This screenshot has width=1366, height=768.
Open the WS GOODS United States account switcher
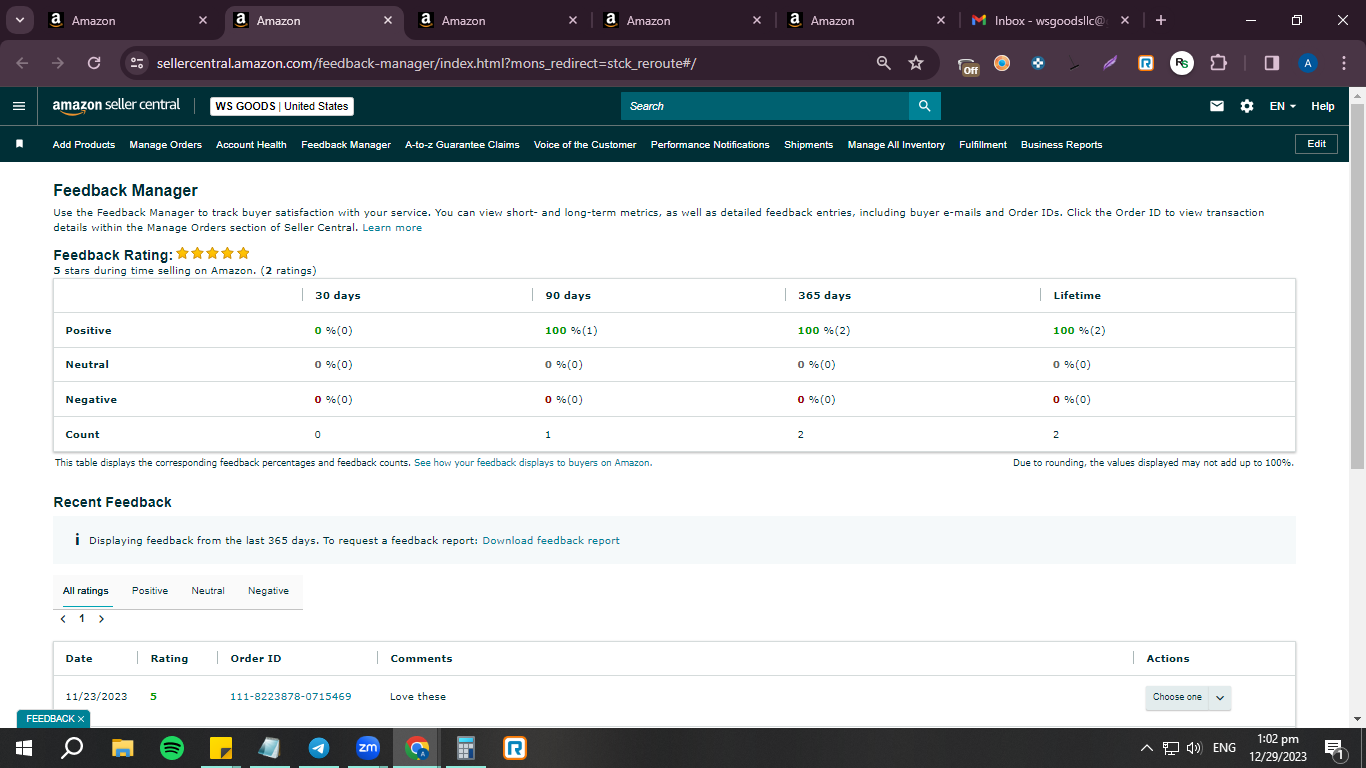pyautogui.click(x=282, y=106)
